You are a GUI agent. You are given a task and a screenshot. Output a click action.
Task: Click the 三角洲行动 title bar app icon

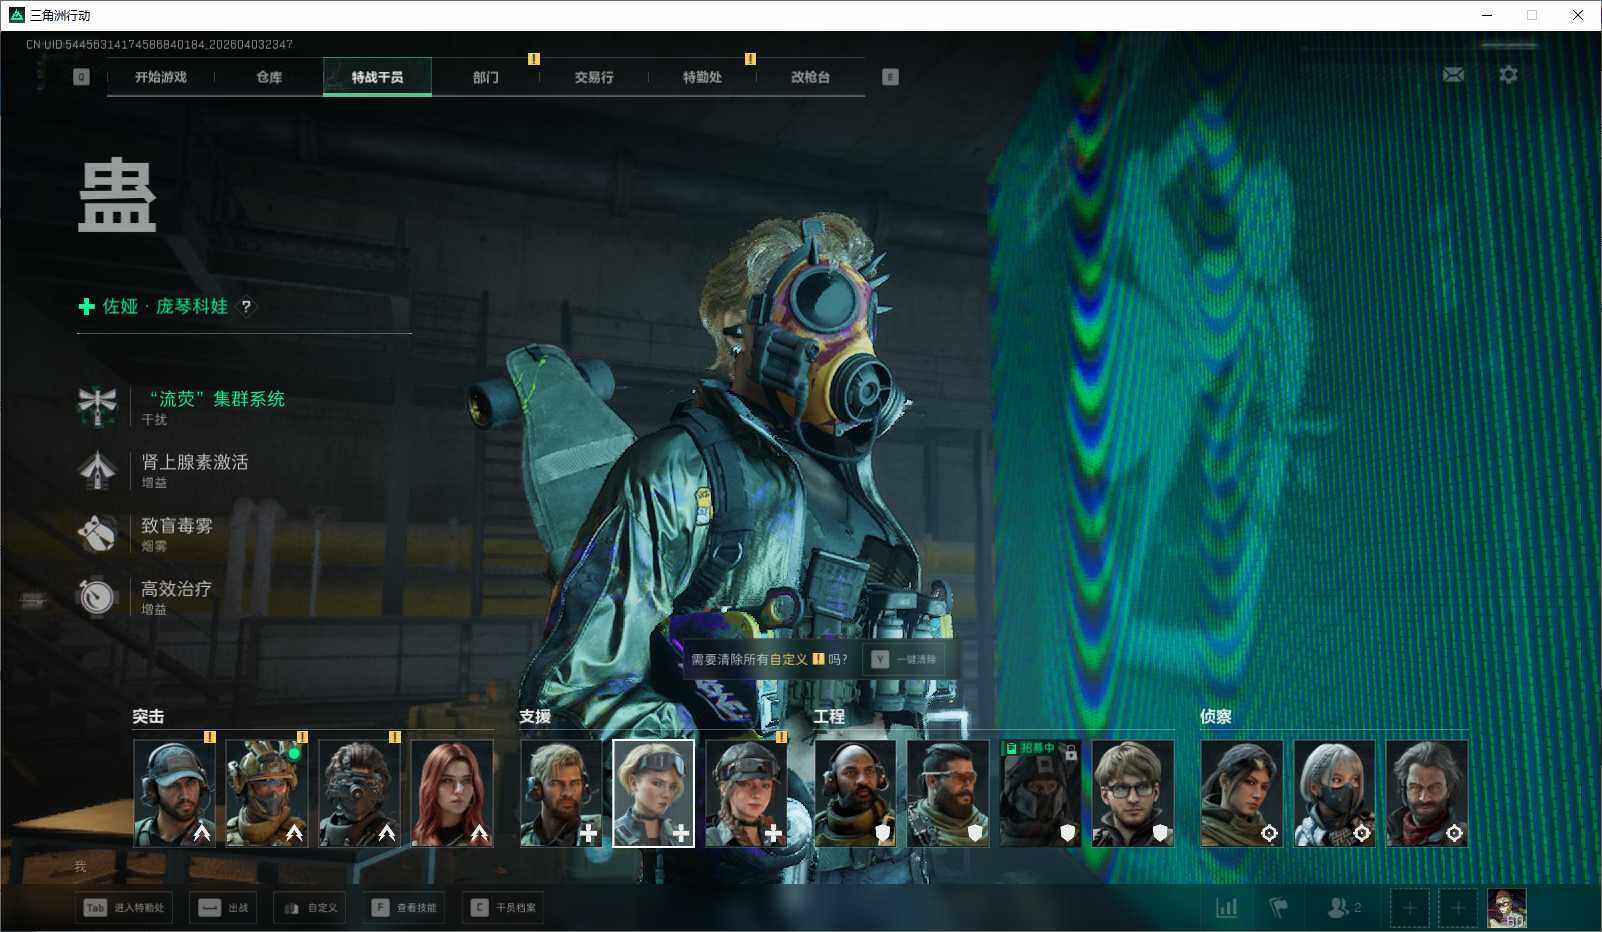pos(16,15)
